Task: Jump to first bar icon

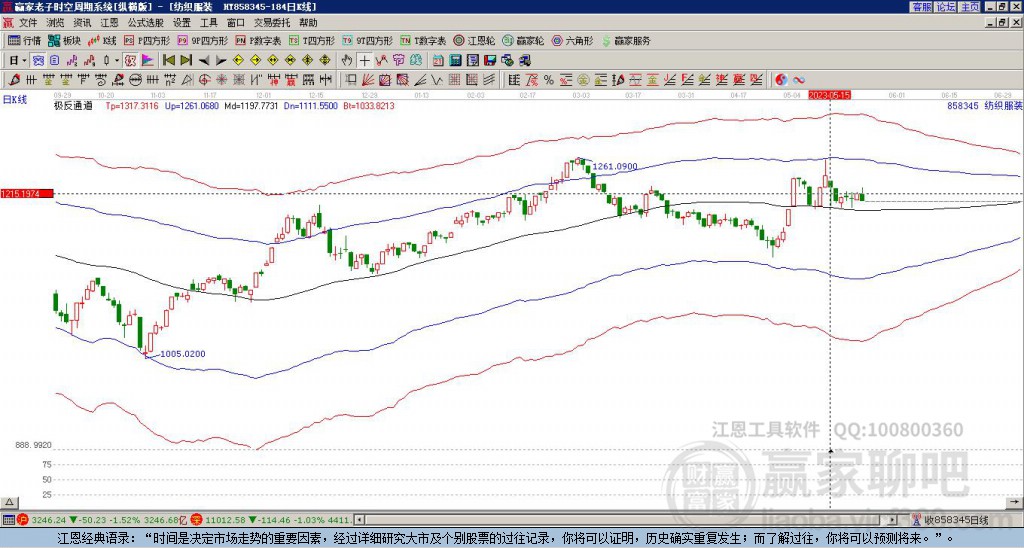Action: [168, 60]
